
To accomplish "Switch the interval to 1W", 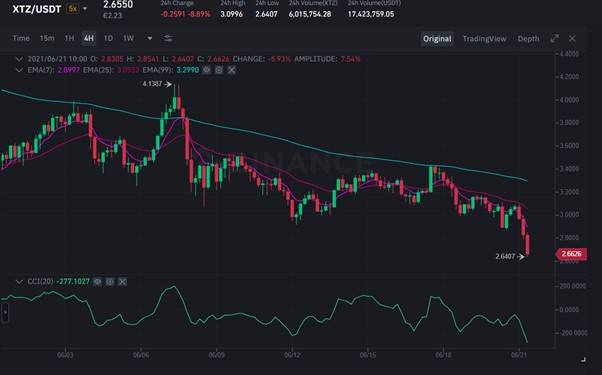I will pyautogui.click(x=128, y=38).
